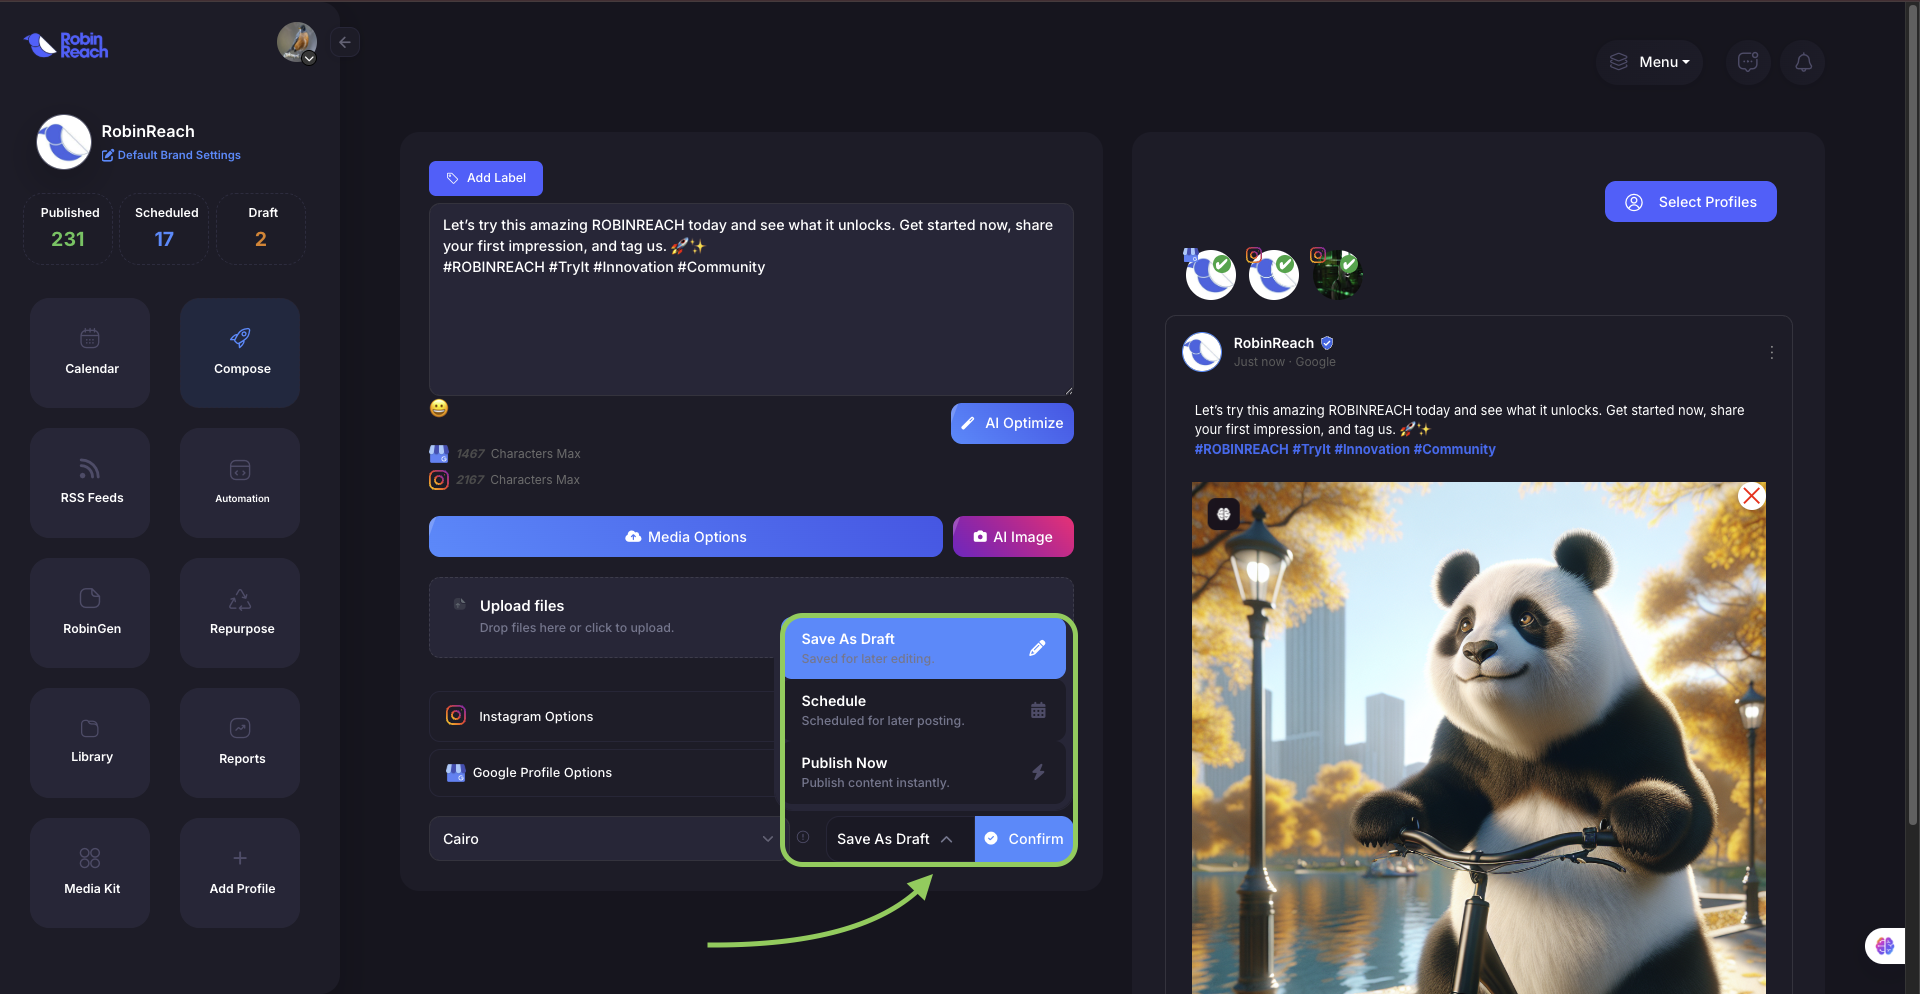
Task: View Published posts count 231
Action: [68, 228]
